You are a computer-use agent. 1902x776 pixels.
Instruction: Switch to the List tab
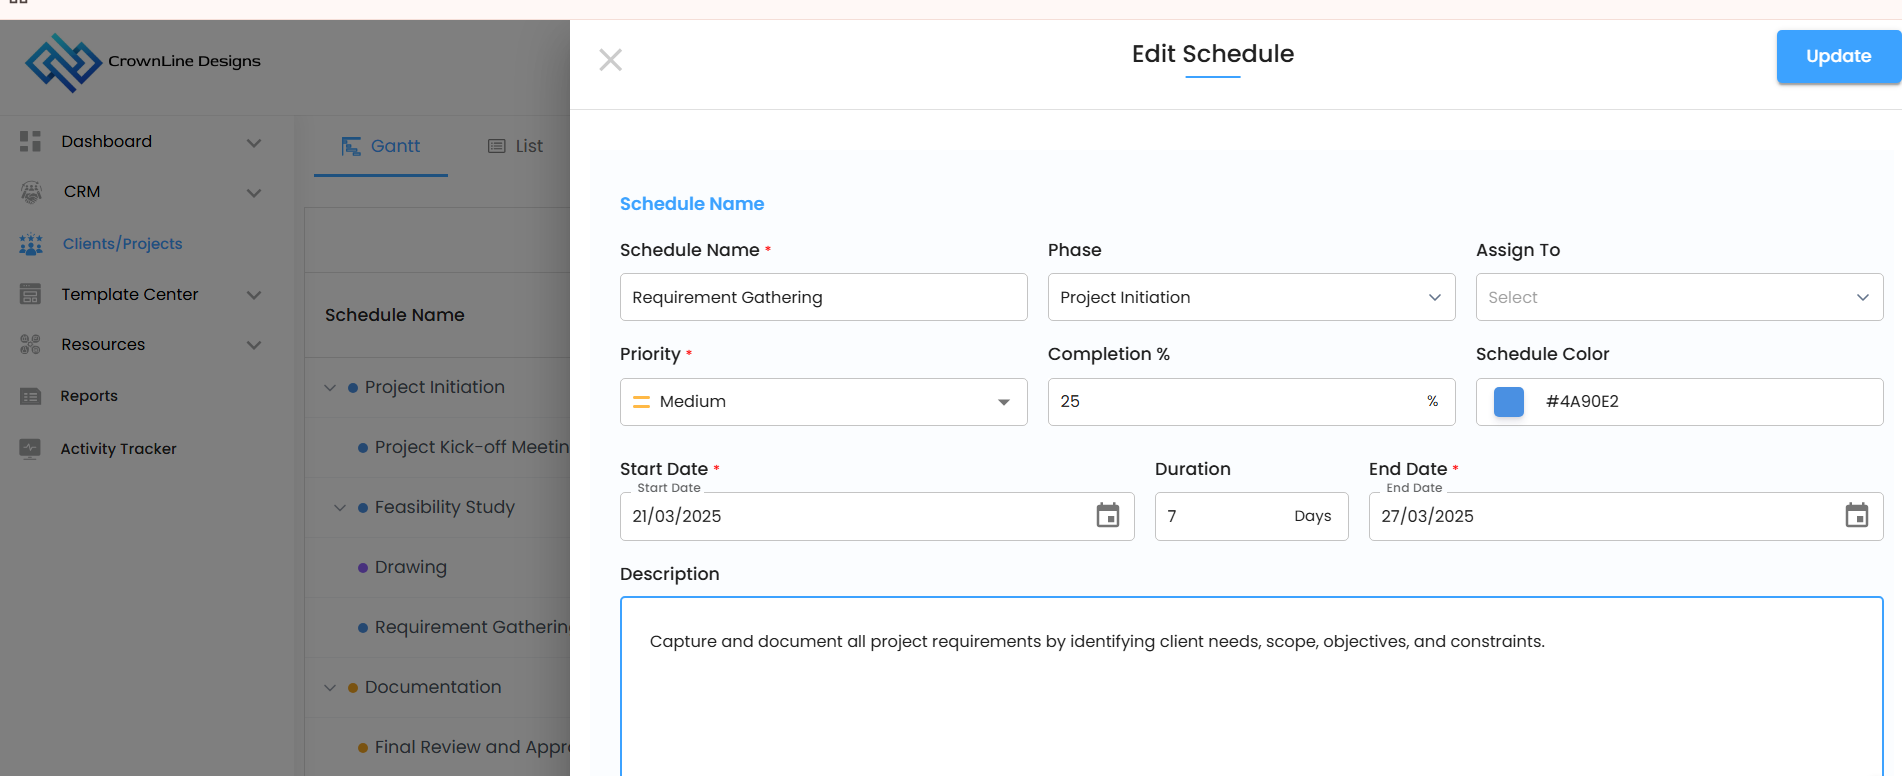[x=516, y=146]
